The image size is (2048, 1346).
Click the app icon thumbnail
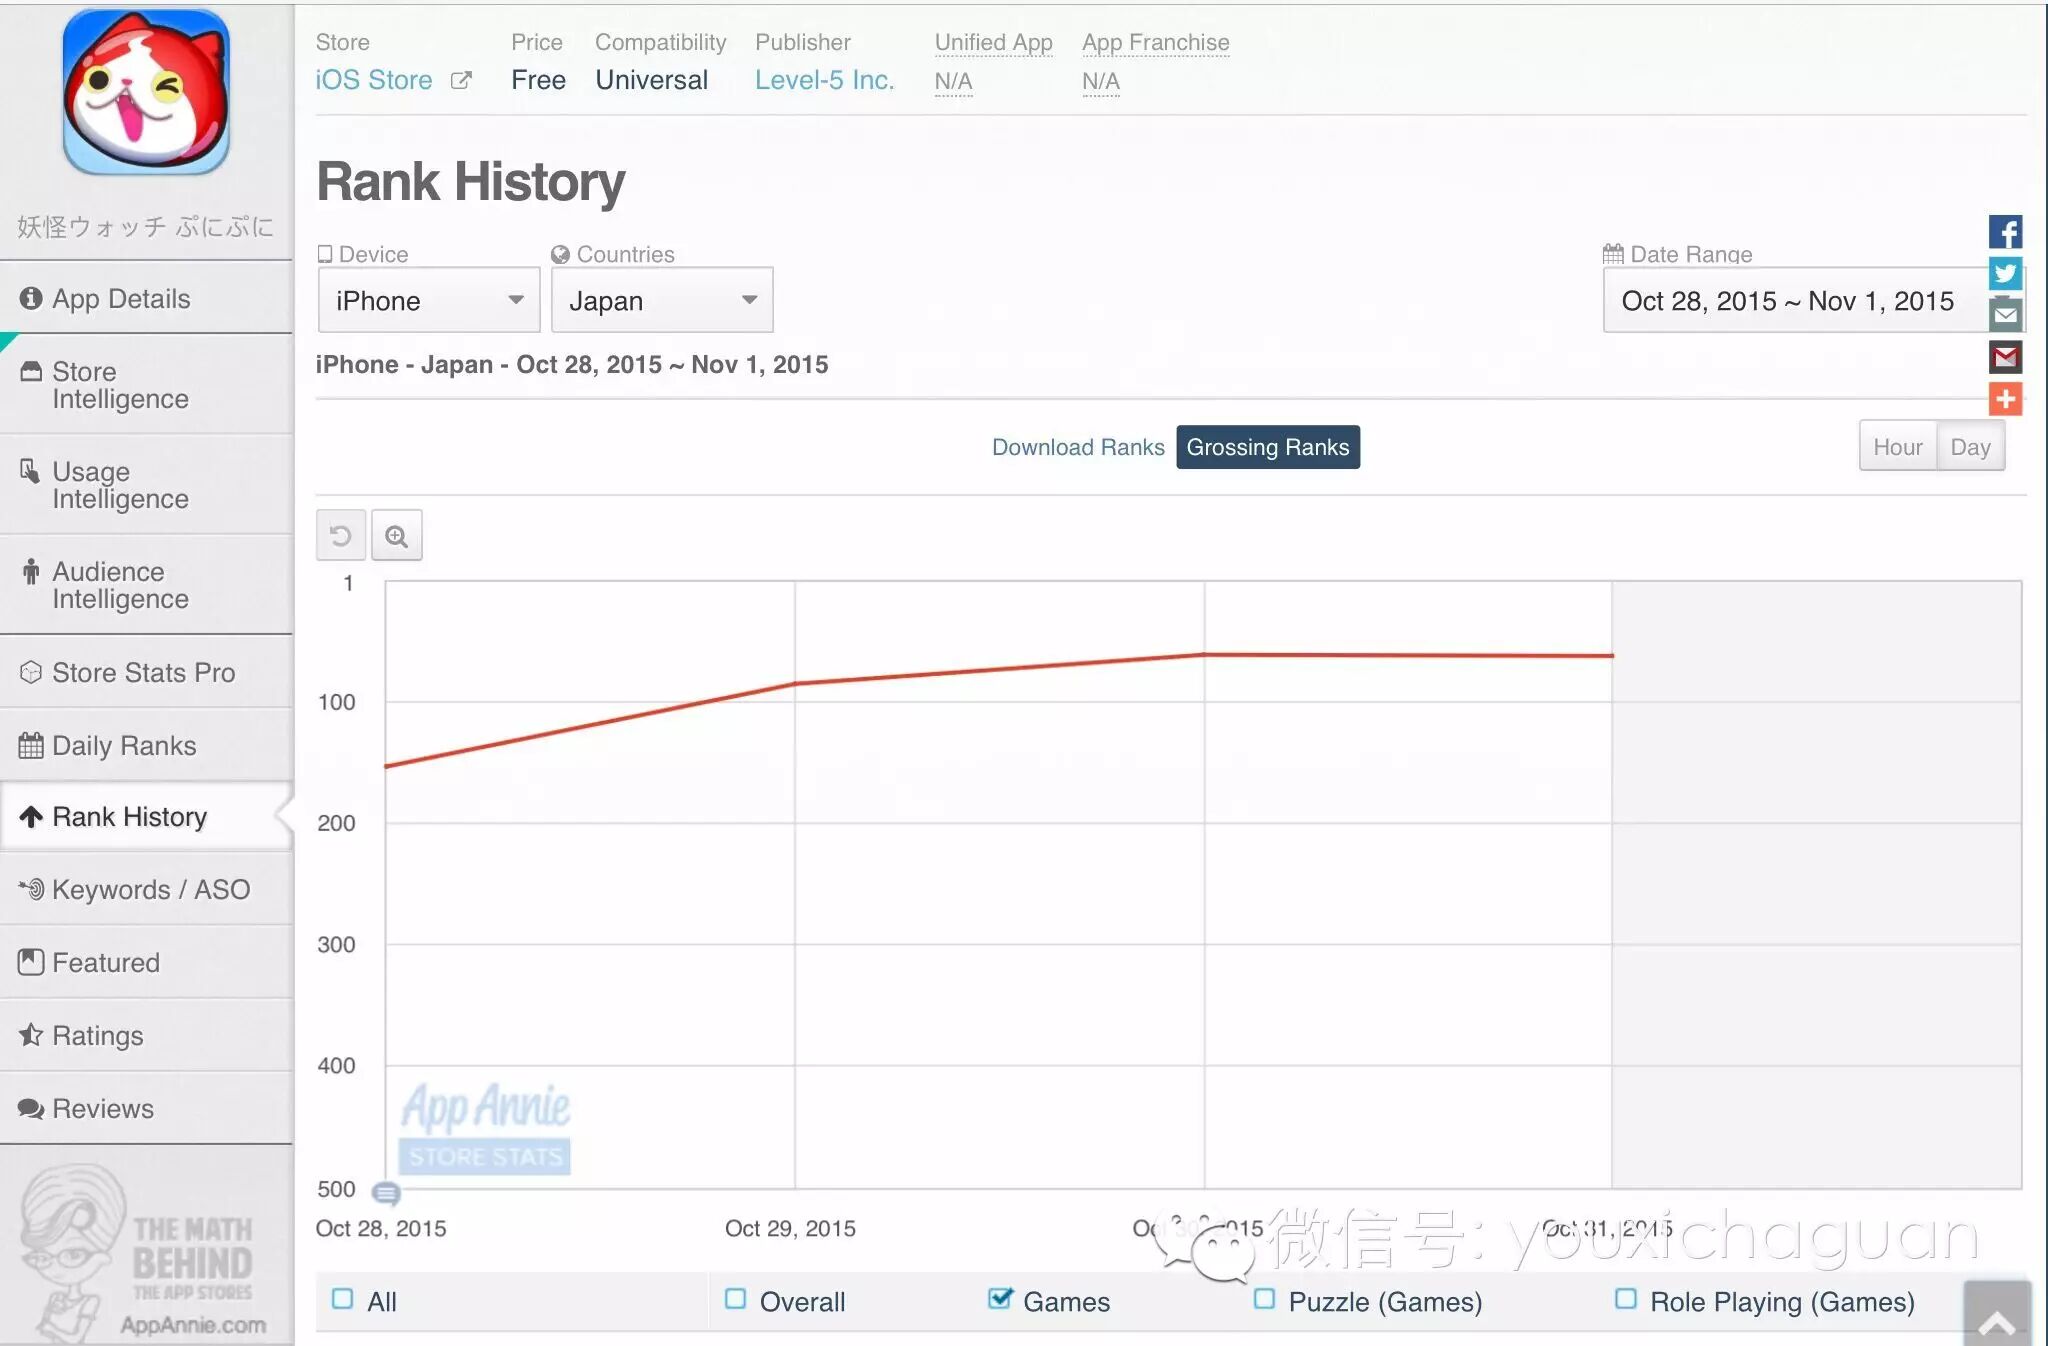(x=146, y=92)
